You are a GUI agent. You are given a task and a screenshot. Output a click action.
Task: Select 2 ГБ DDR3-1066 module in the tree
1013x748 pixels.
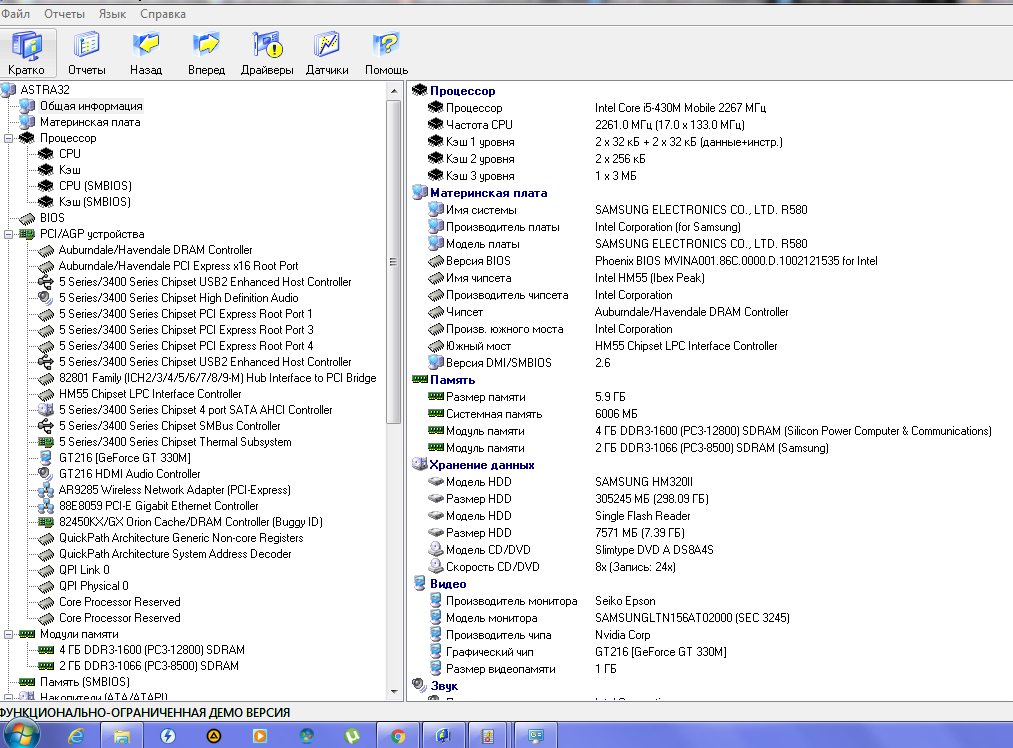149,666
